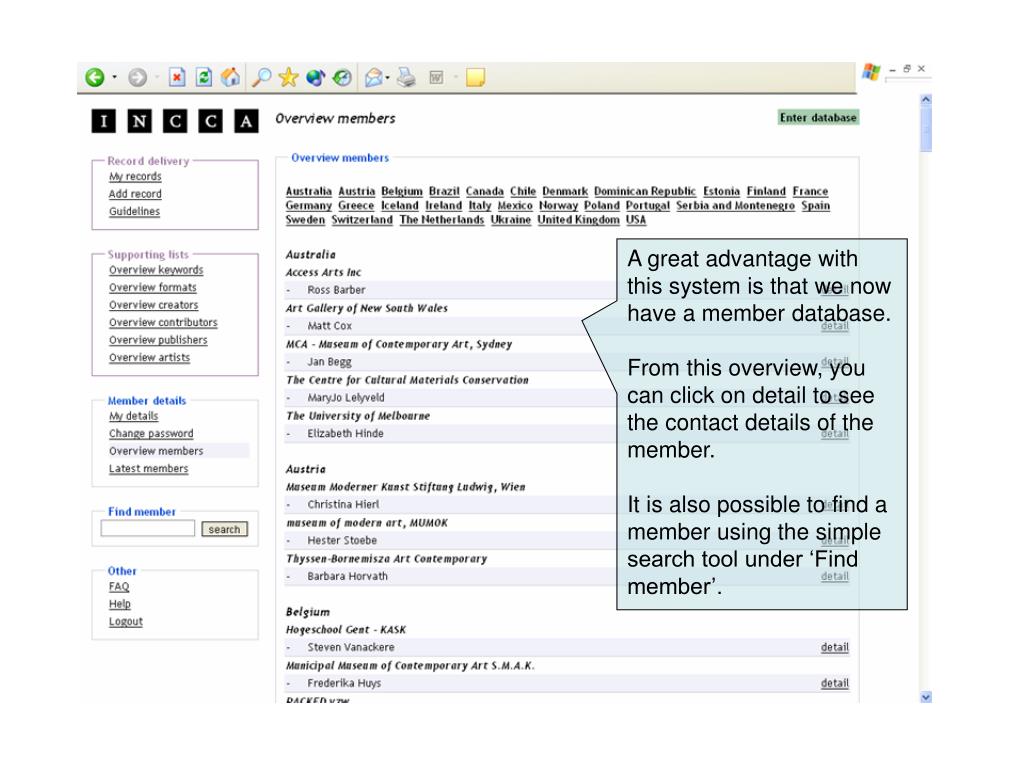The height and width of the screenshot is (768, 1024).
Task: Click the Edit with Word icon
Action: [x=436, y=78]
